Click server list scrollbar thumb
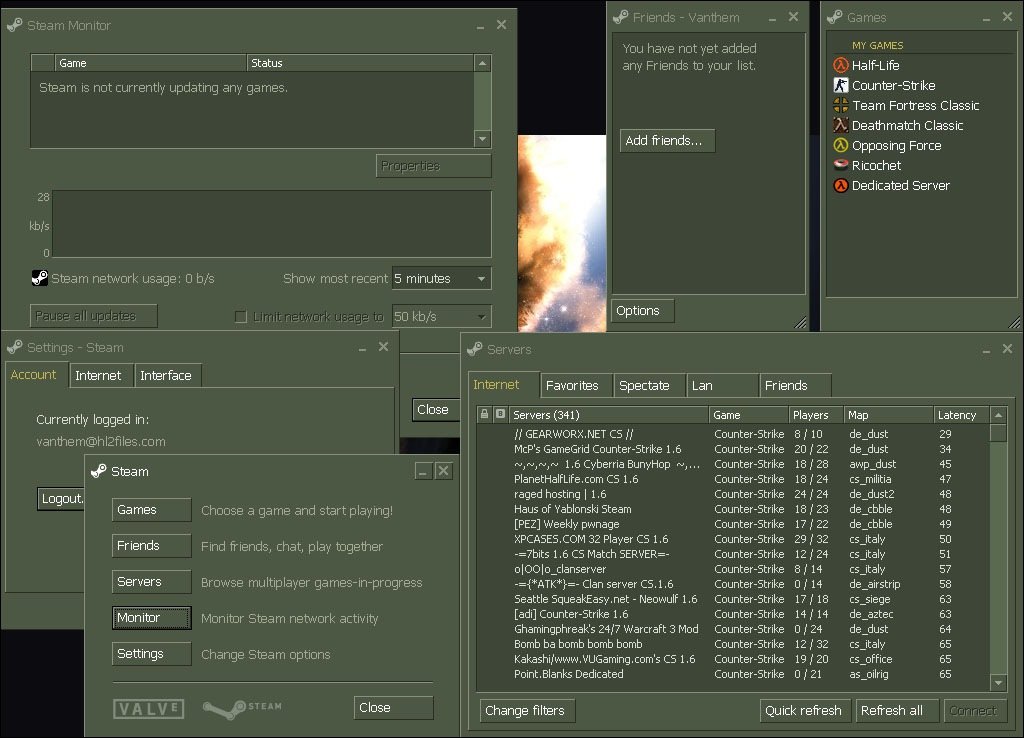The width and height of the screenshot is (1024, 738). coord(998,432)
